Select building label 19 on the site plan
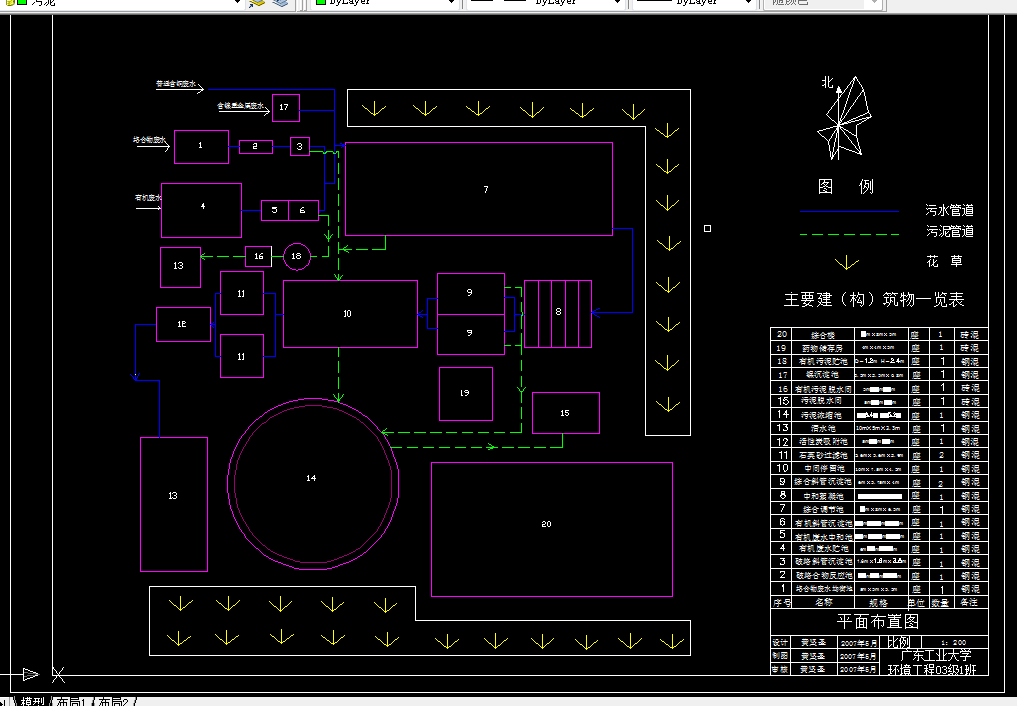The height and width of the screenshot is (706, 1017). (464, 393)
